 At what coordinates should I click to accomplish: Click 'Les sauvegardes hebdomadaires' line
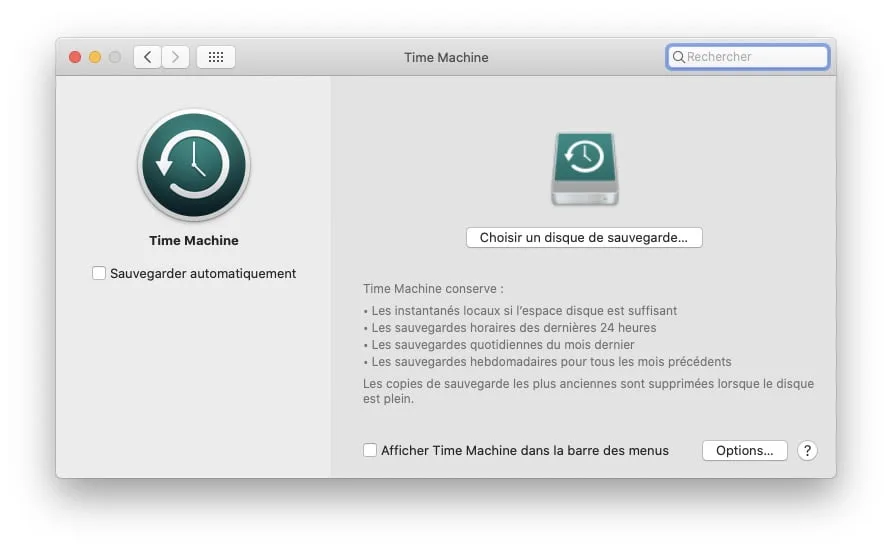(x=547, y=362)
